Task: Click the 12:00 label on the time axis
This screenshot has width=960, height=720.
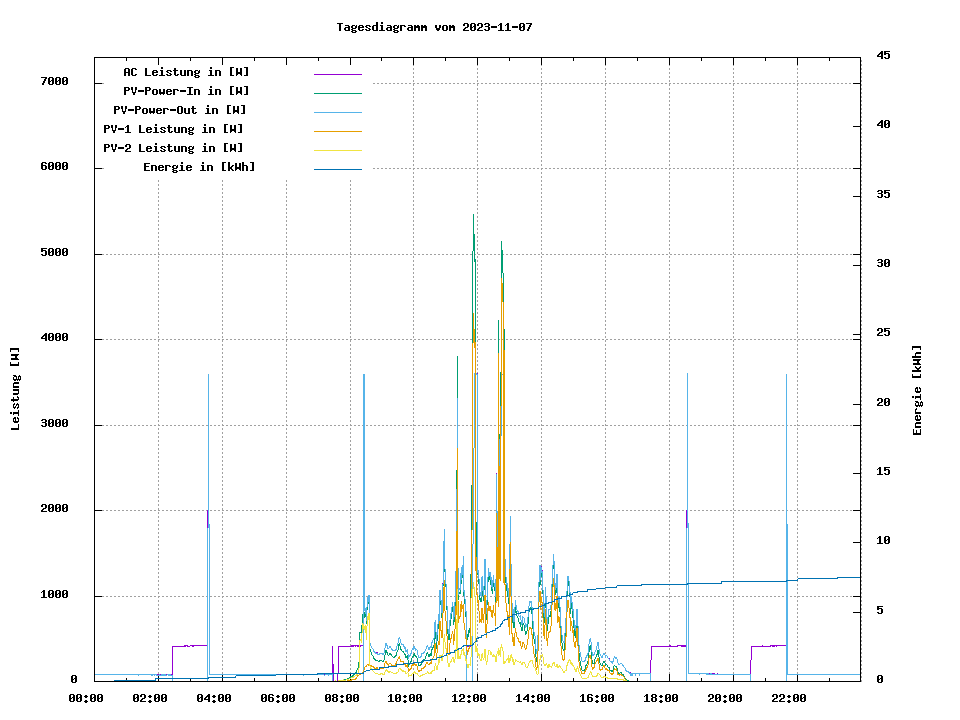Action: click(x=469, y=698)
